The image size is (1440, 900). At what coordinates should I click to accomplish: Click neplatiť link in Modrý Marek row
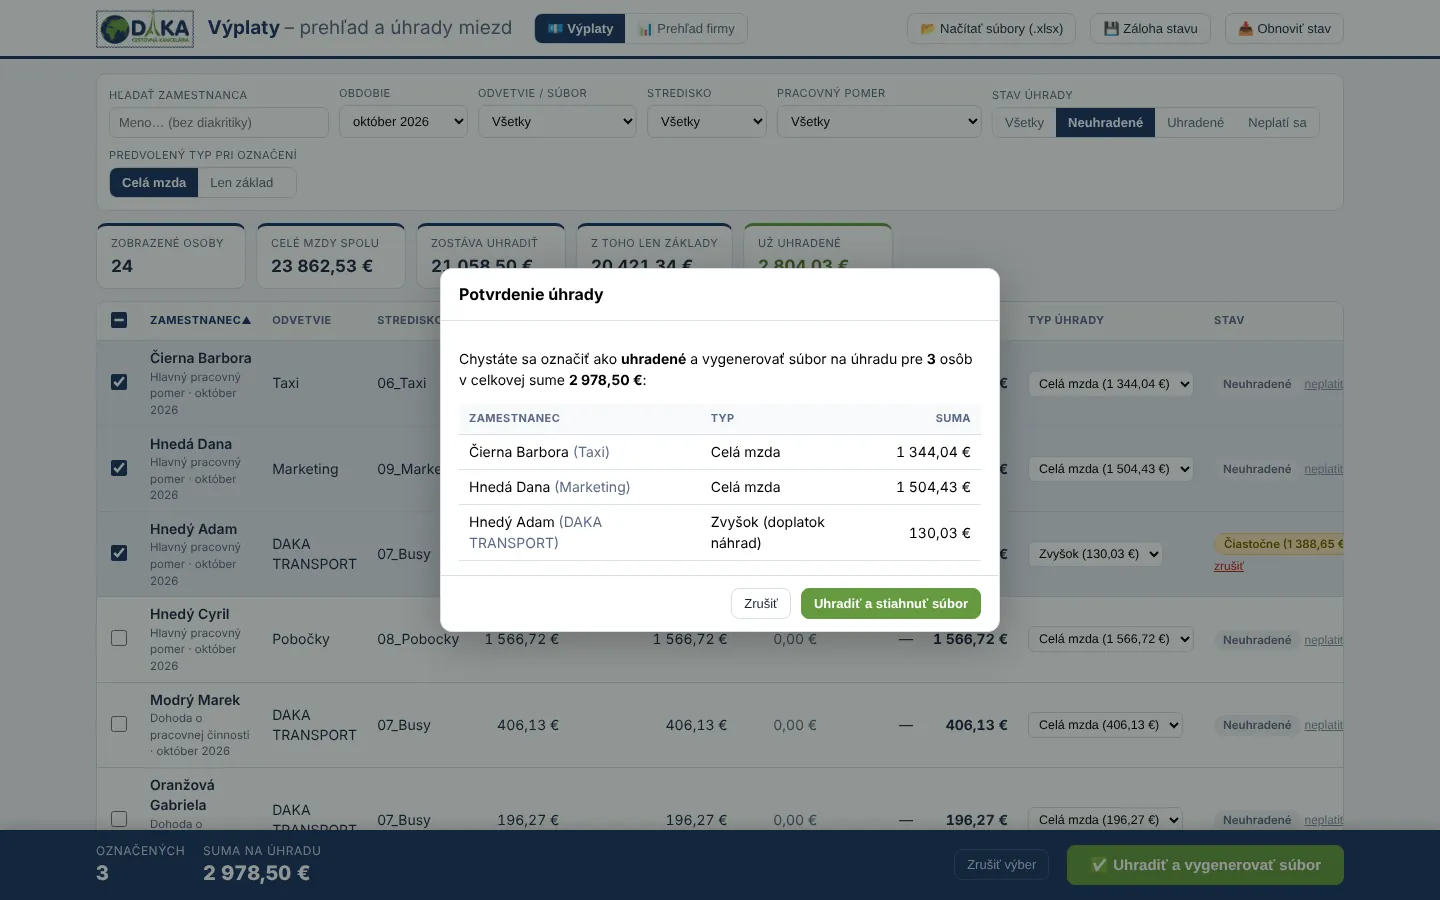(x=1323, y=725)
